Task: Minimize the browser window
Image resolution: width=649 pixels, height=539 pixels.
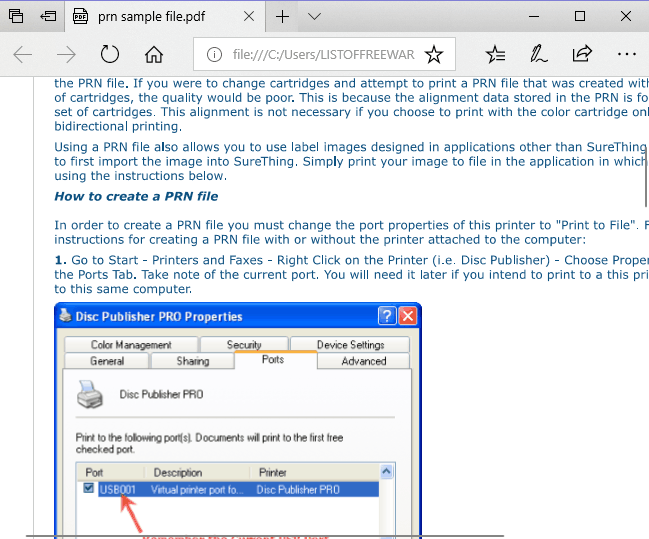Action: point(534,17)
